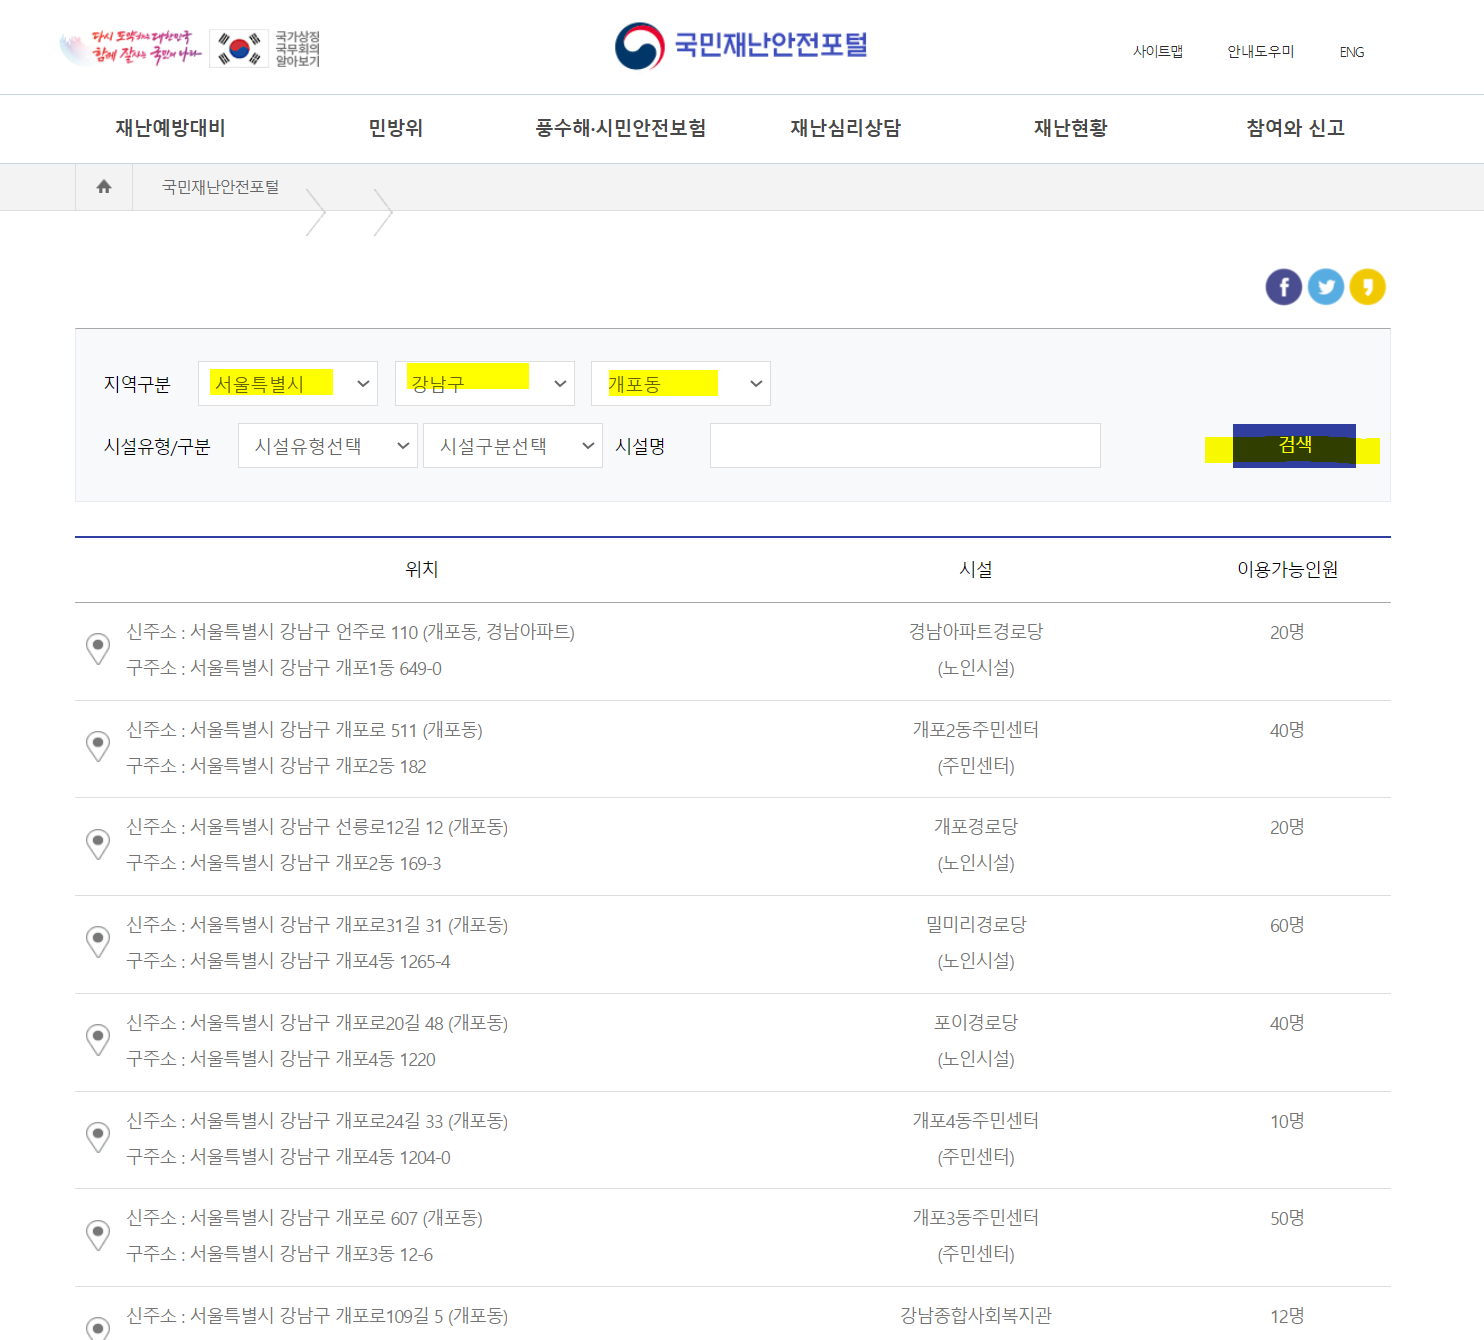Select the 재난심리상담 navigation menu
This screenshot has width=1484, height=1340.
[845, 128]
